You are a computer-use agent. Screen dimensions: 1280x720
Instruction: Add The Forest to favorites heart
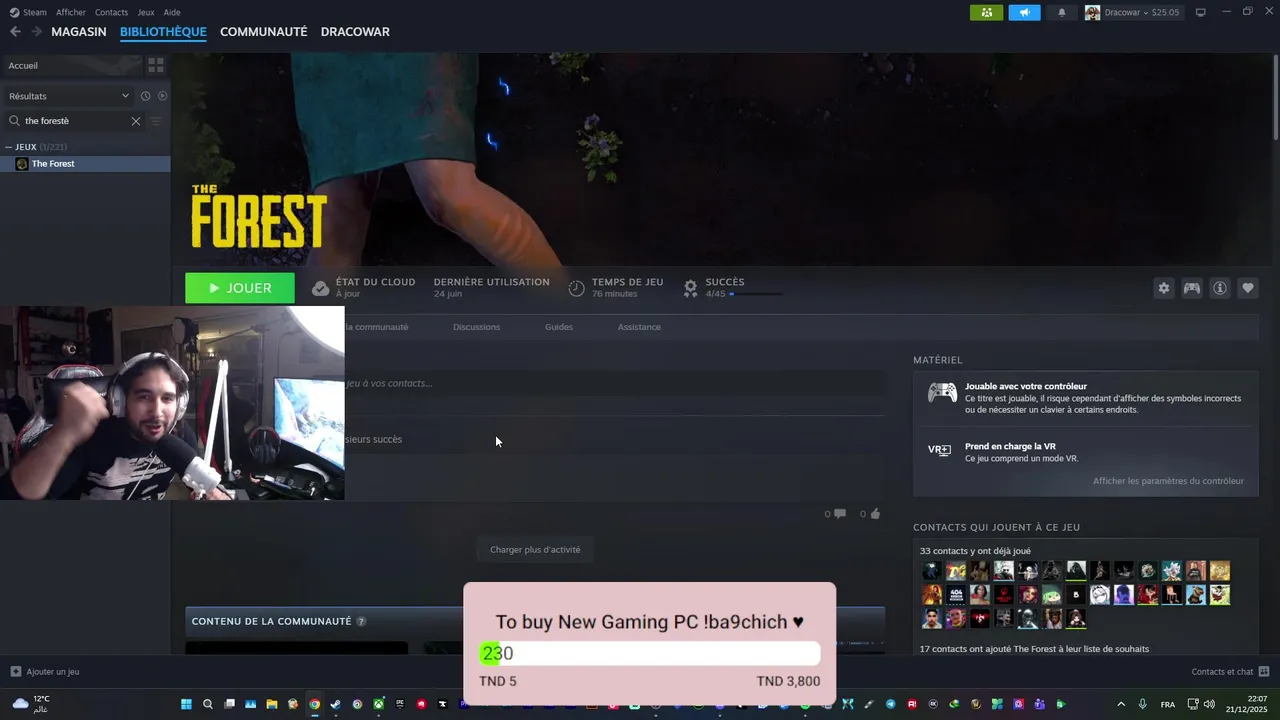(x=1248, y=288)
